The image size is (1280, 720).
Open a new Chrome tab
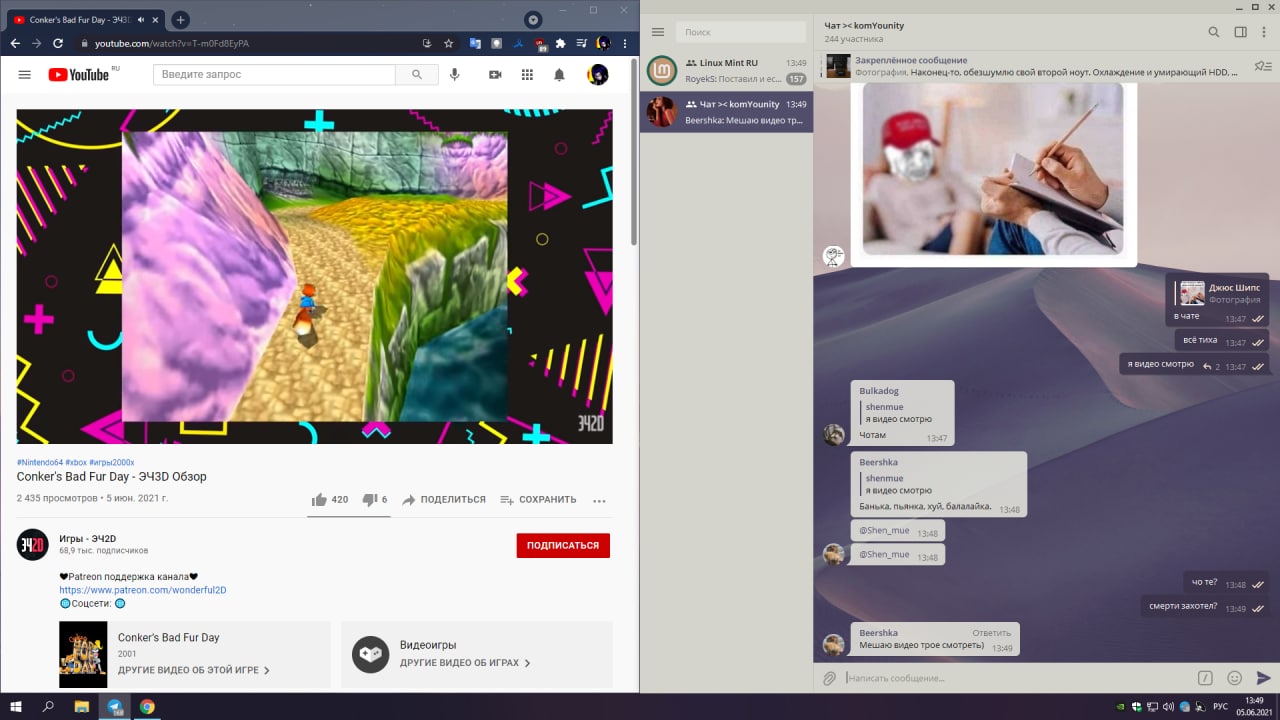click(x=180, y=20)
